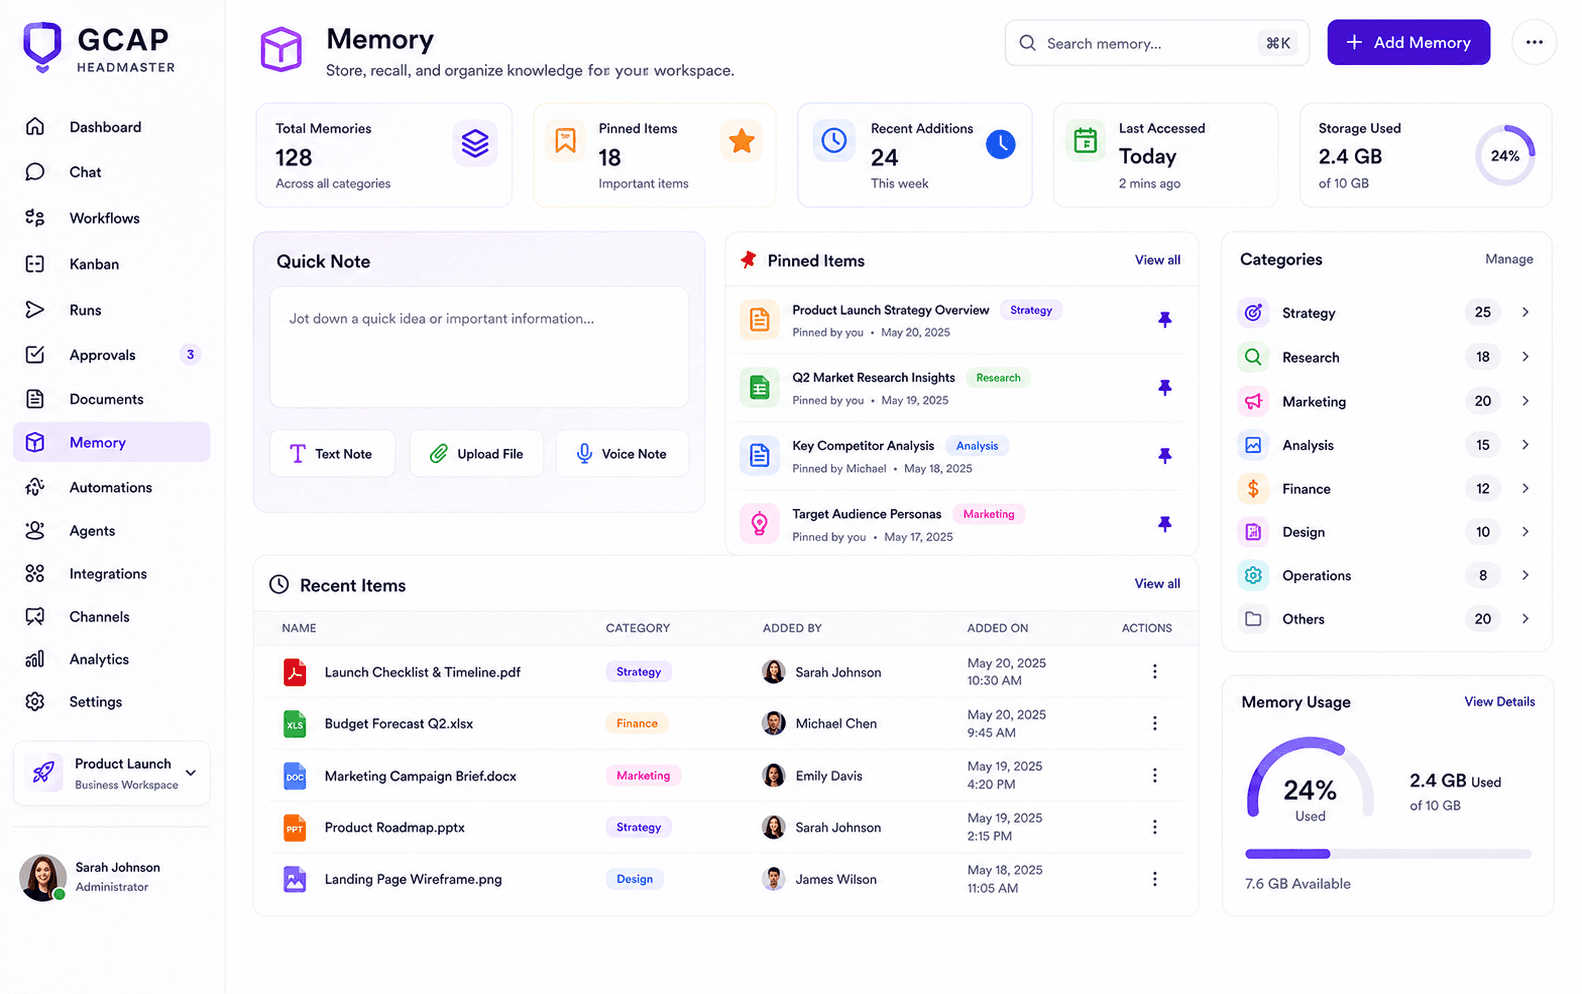Click the Pinned Items star icon

[x=741, y=141]
